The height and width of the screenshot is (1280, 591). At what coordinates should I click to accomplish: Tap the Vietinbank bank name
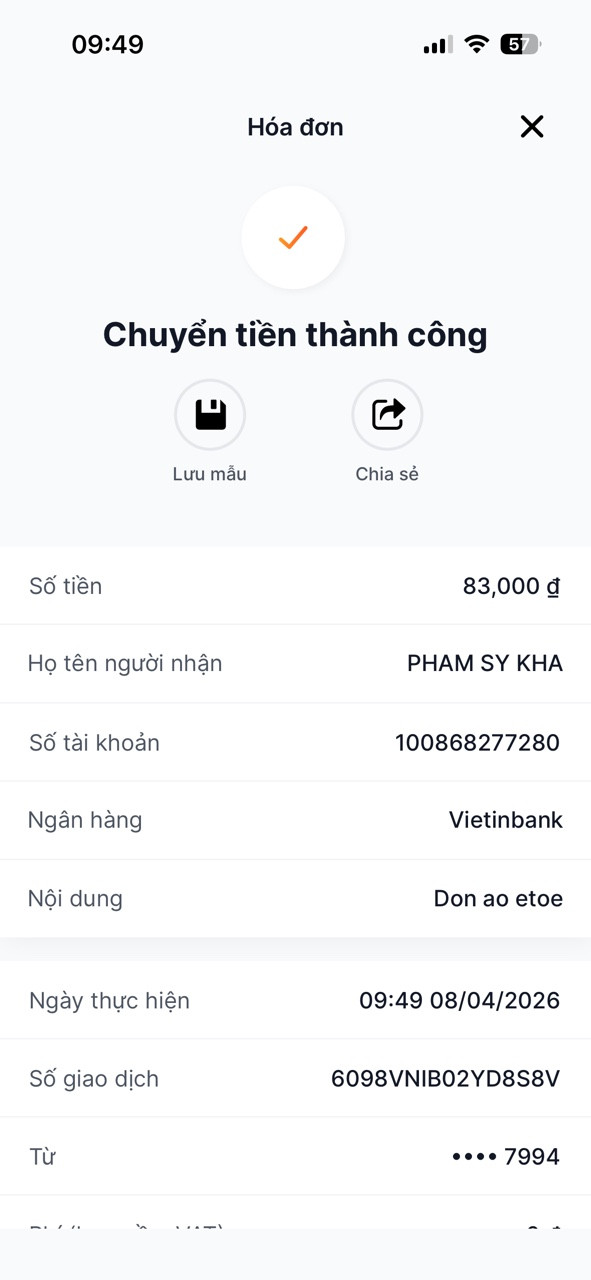[x=506, y=820]
